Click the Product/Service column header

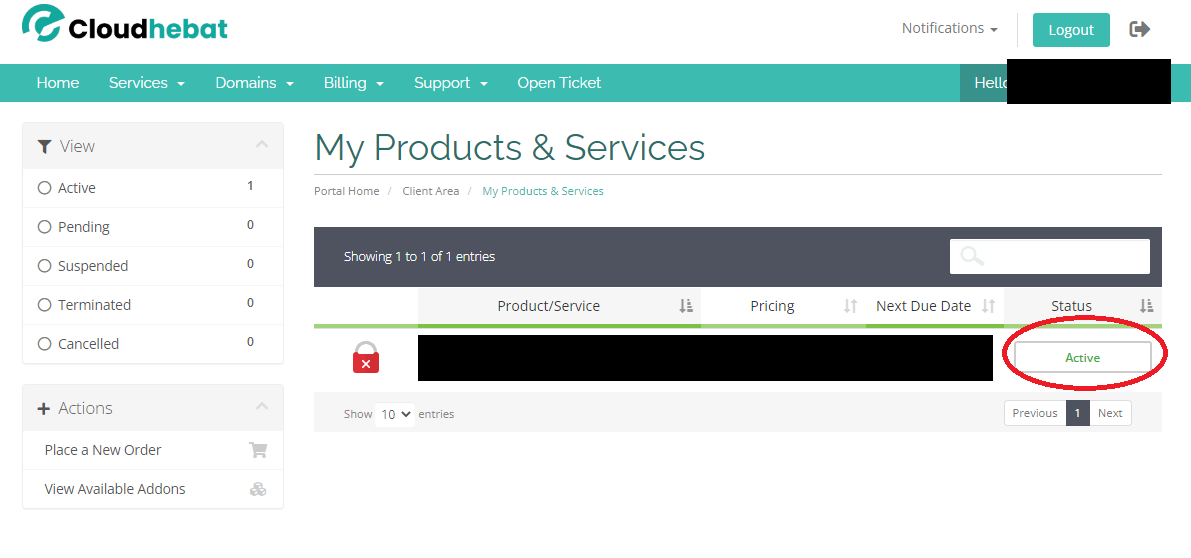(x=559, y=306)
